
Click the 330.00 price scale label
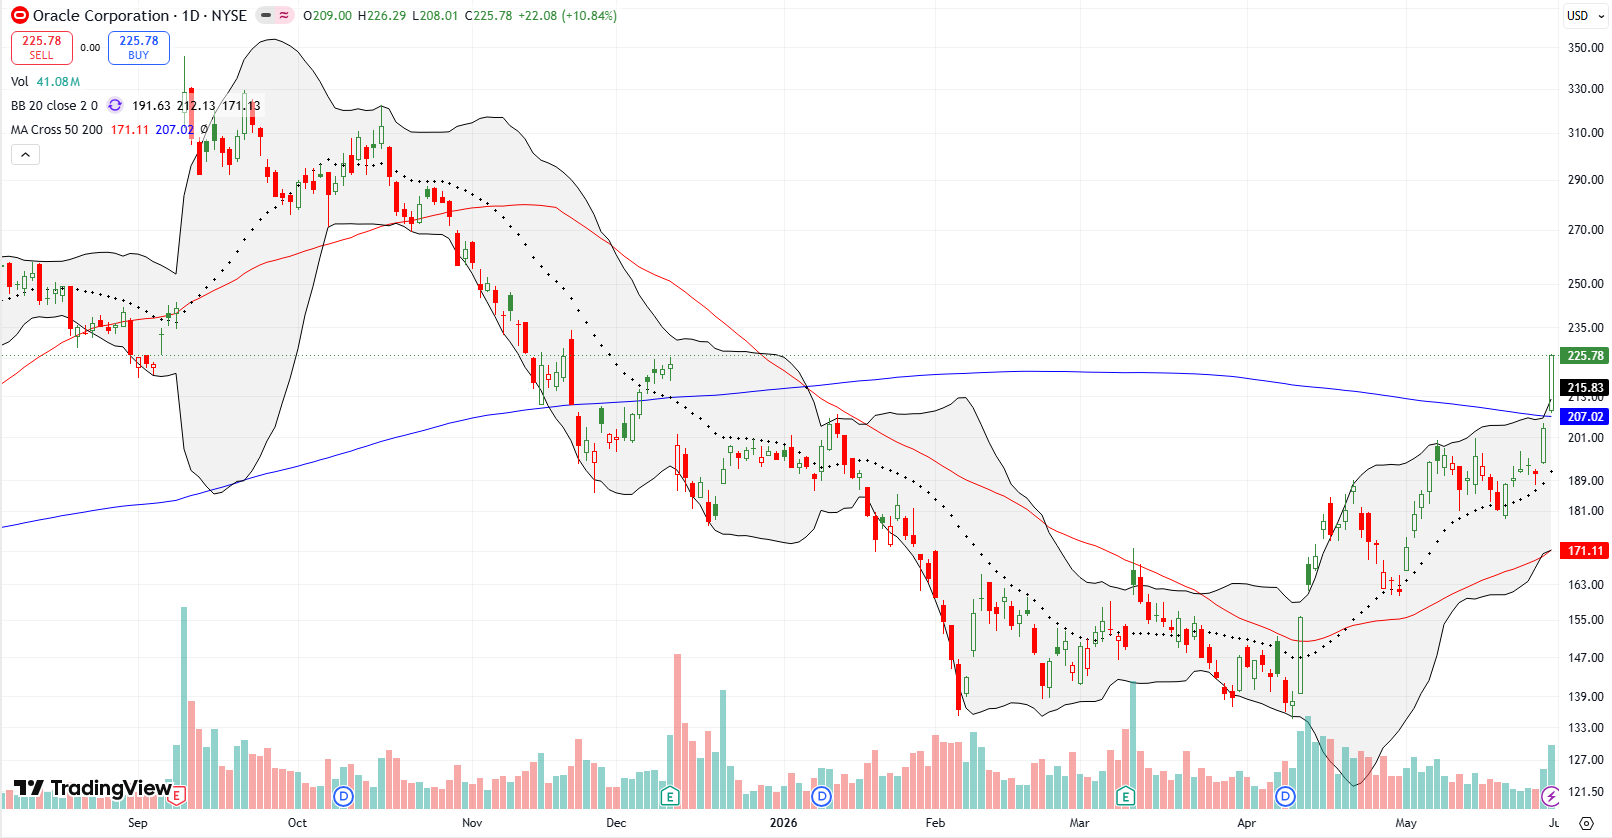1585,89
